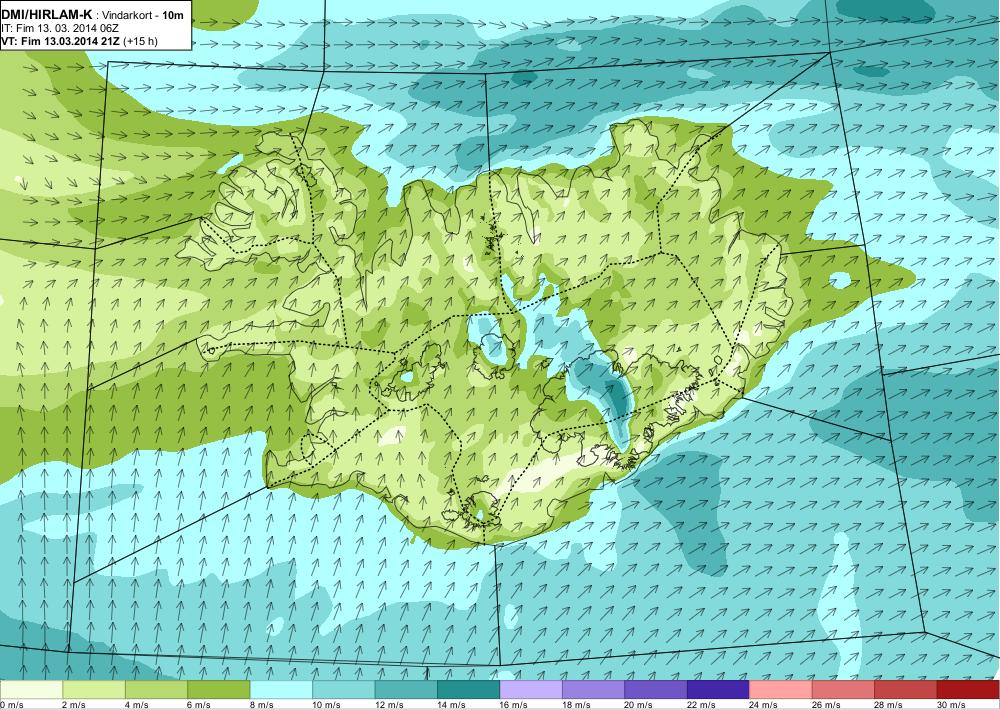
Task: Click the DMI/HIRLAM-K title text
Action: 47,14
